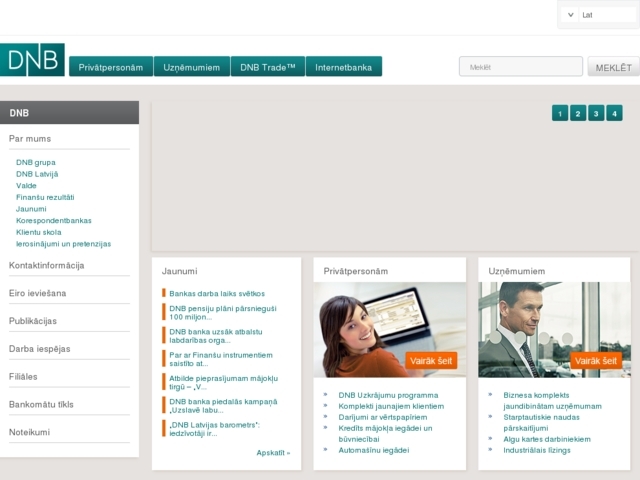Switch banner to slide 1

[560, 113]
